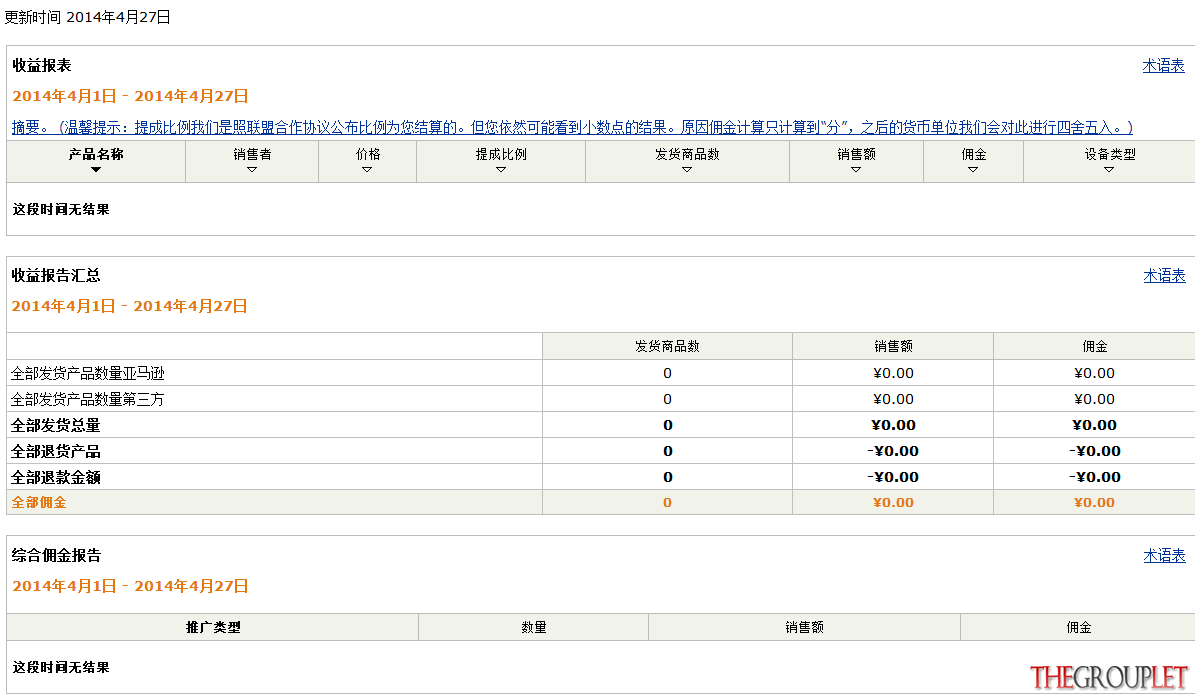1195x696 pixels.
Task: Click the 推广类型 column header
Action: pos(213,627)
